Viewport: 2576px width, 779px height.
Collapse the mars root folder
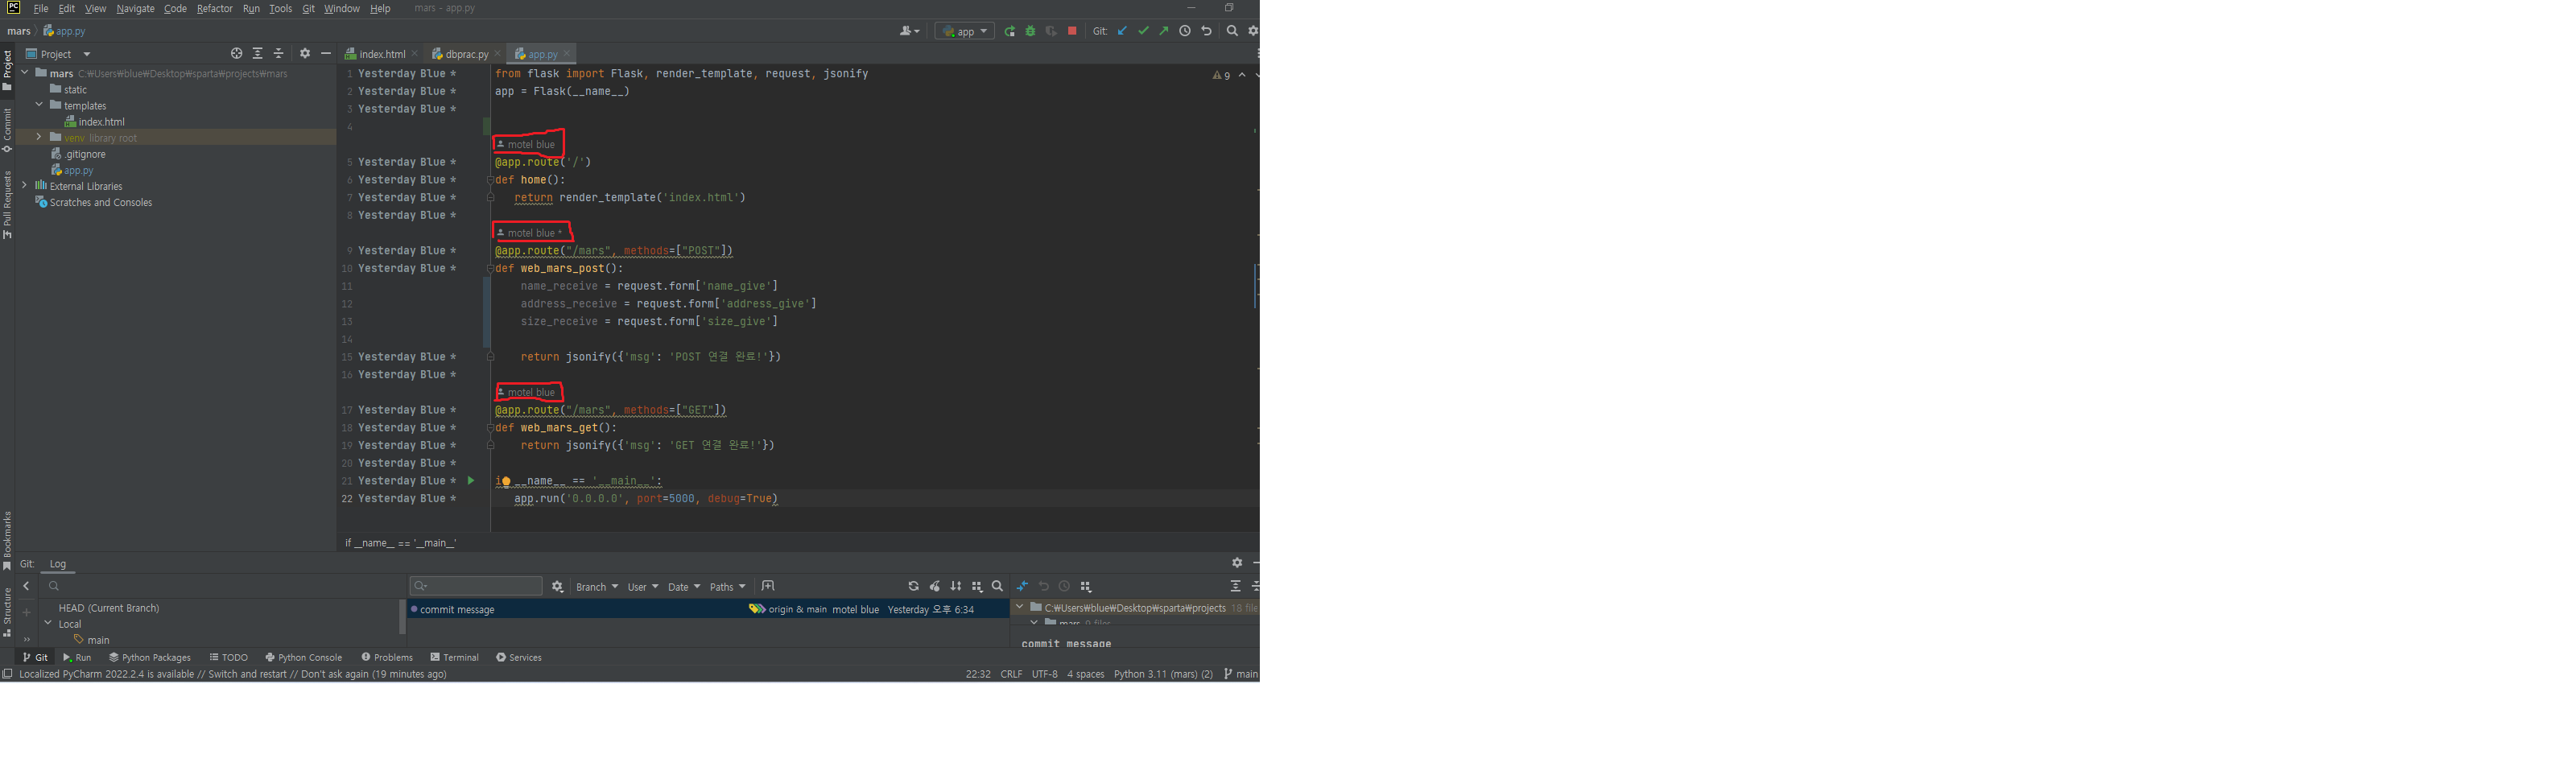[x=25, y=73]
